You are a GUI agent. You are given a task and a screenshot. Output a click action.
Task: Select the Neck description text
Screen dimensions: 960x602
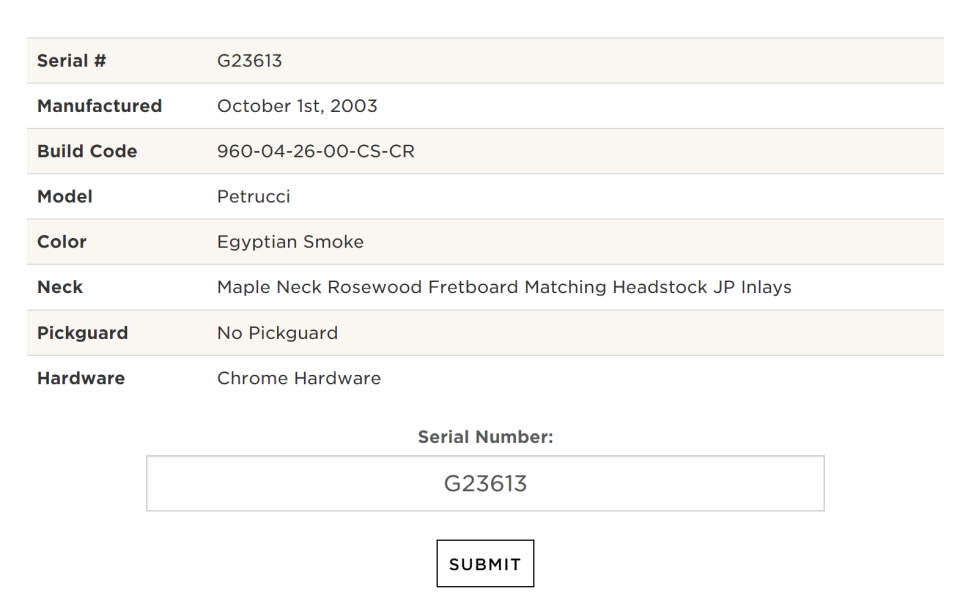coord(504,287)
